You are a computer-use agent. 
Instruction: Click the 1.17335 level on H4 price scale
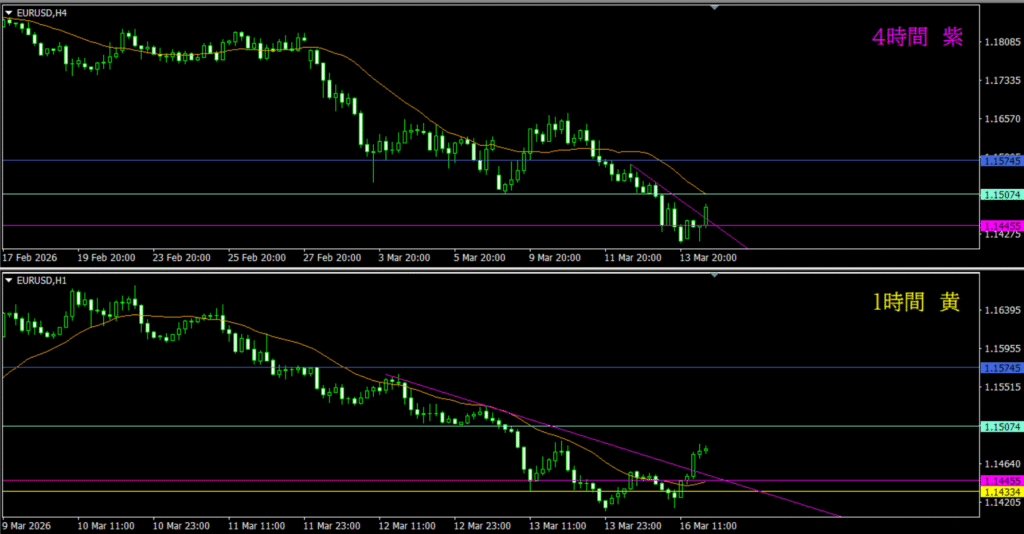[1001, 81]
